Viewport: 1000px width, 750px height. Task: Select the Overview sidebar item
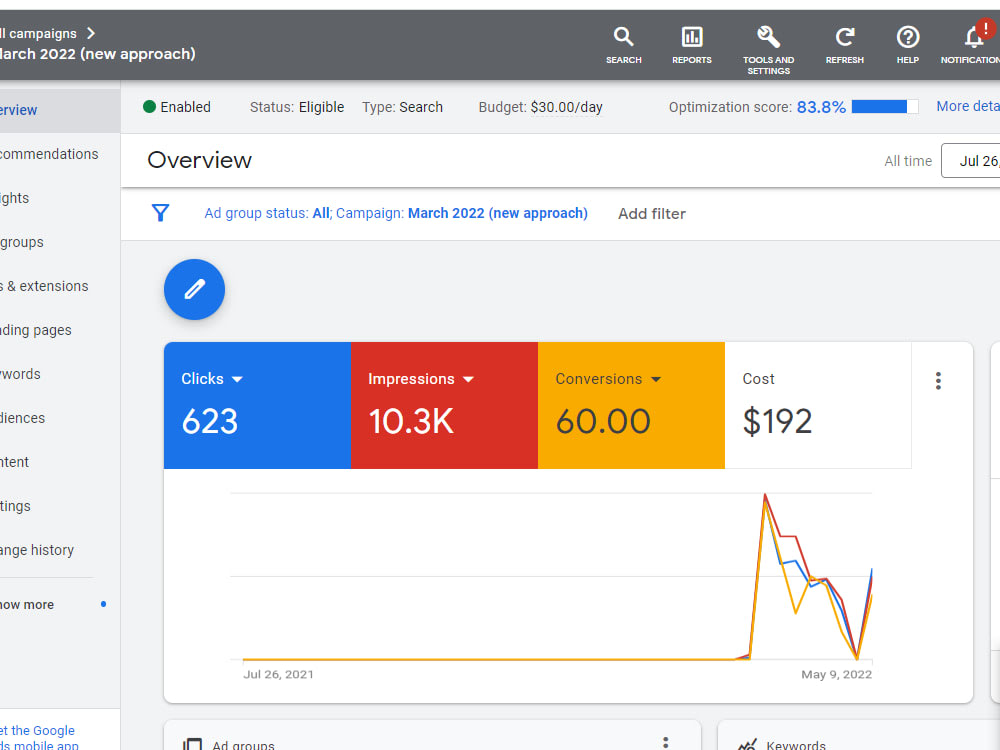(x=60, y=110)
